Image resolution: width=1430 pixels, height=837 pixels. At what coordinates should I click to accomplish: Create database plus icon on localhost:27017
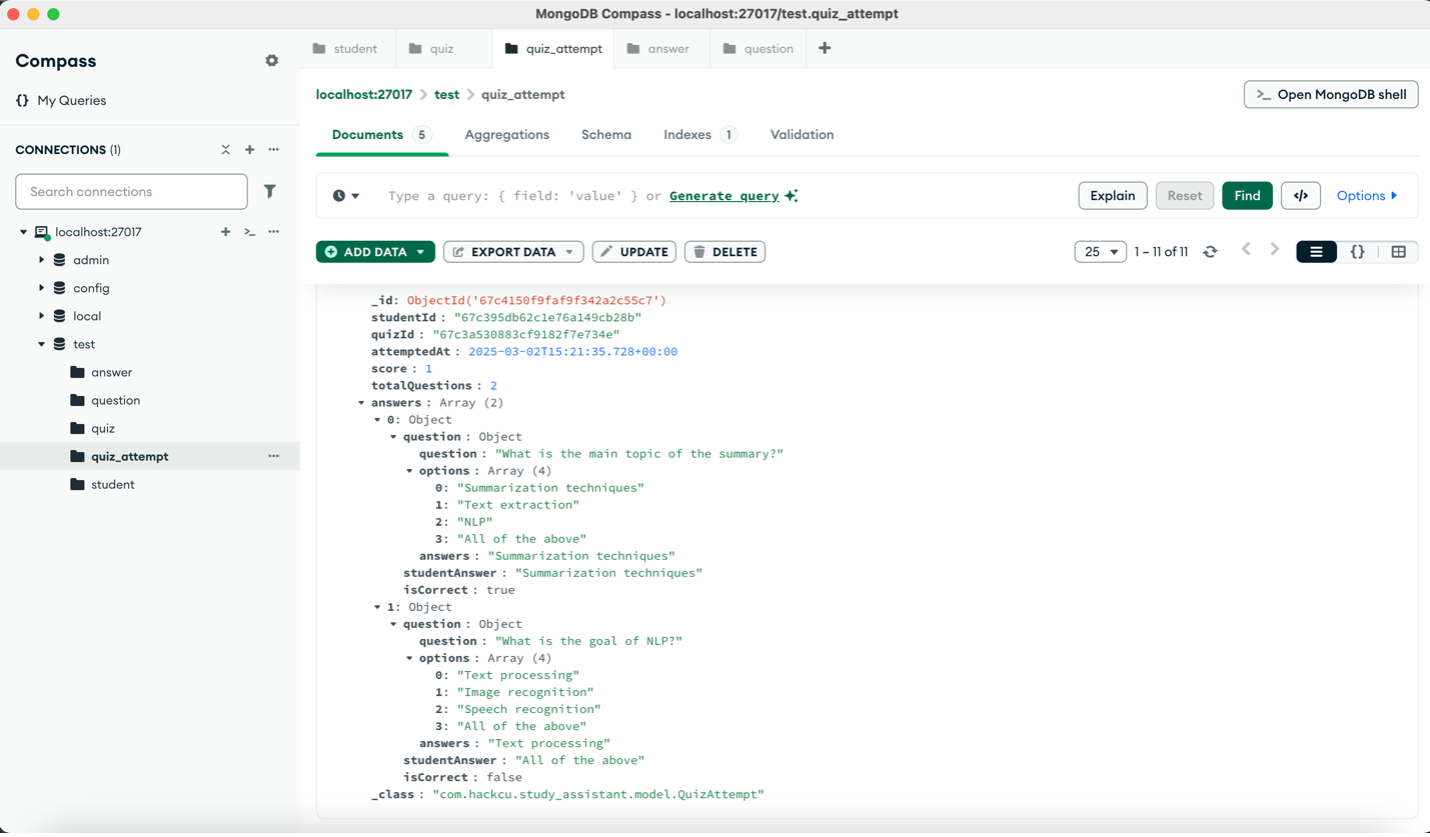coord(226,232)
